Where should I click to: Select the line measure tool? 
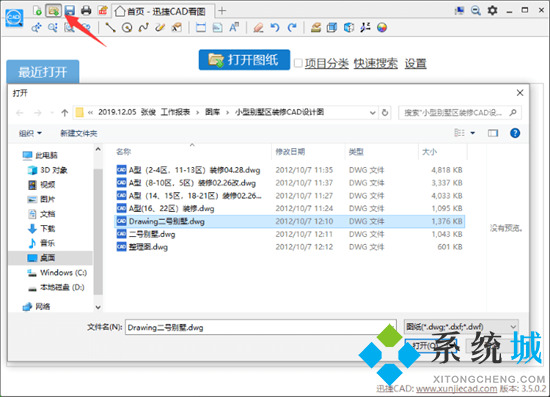click(110, 27)
